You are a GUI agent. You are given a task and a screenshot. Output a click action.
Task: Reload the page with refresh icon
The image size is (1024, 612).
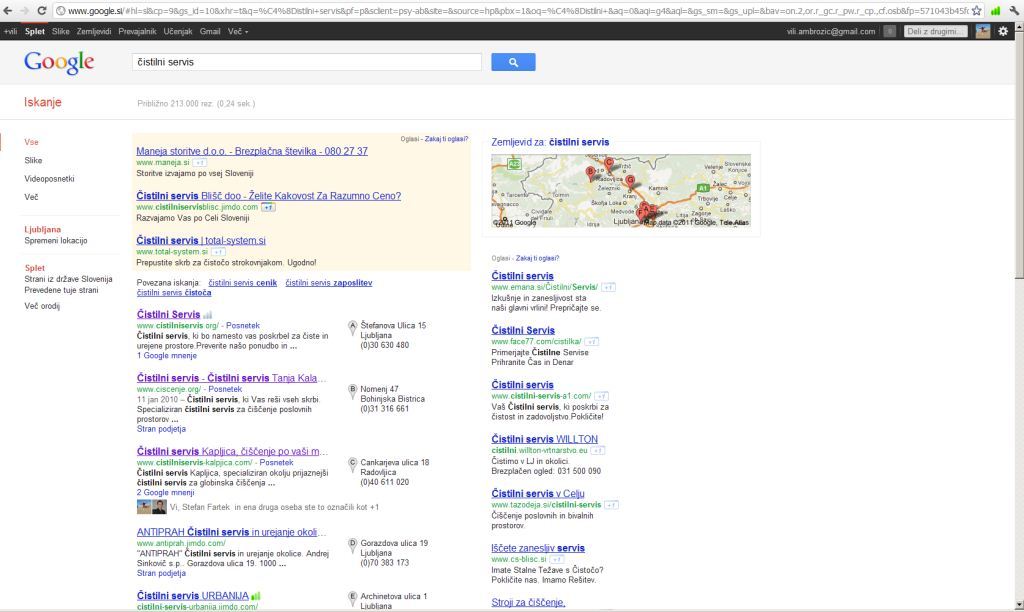[41, 10]
